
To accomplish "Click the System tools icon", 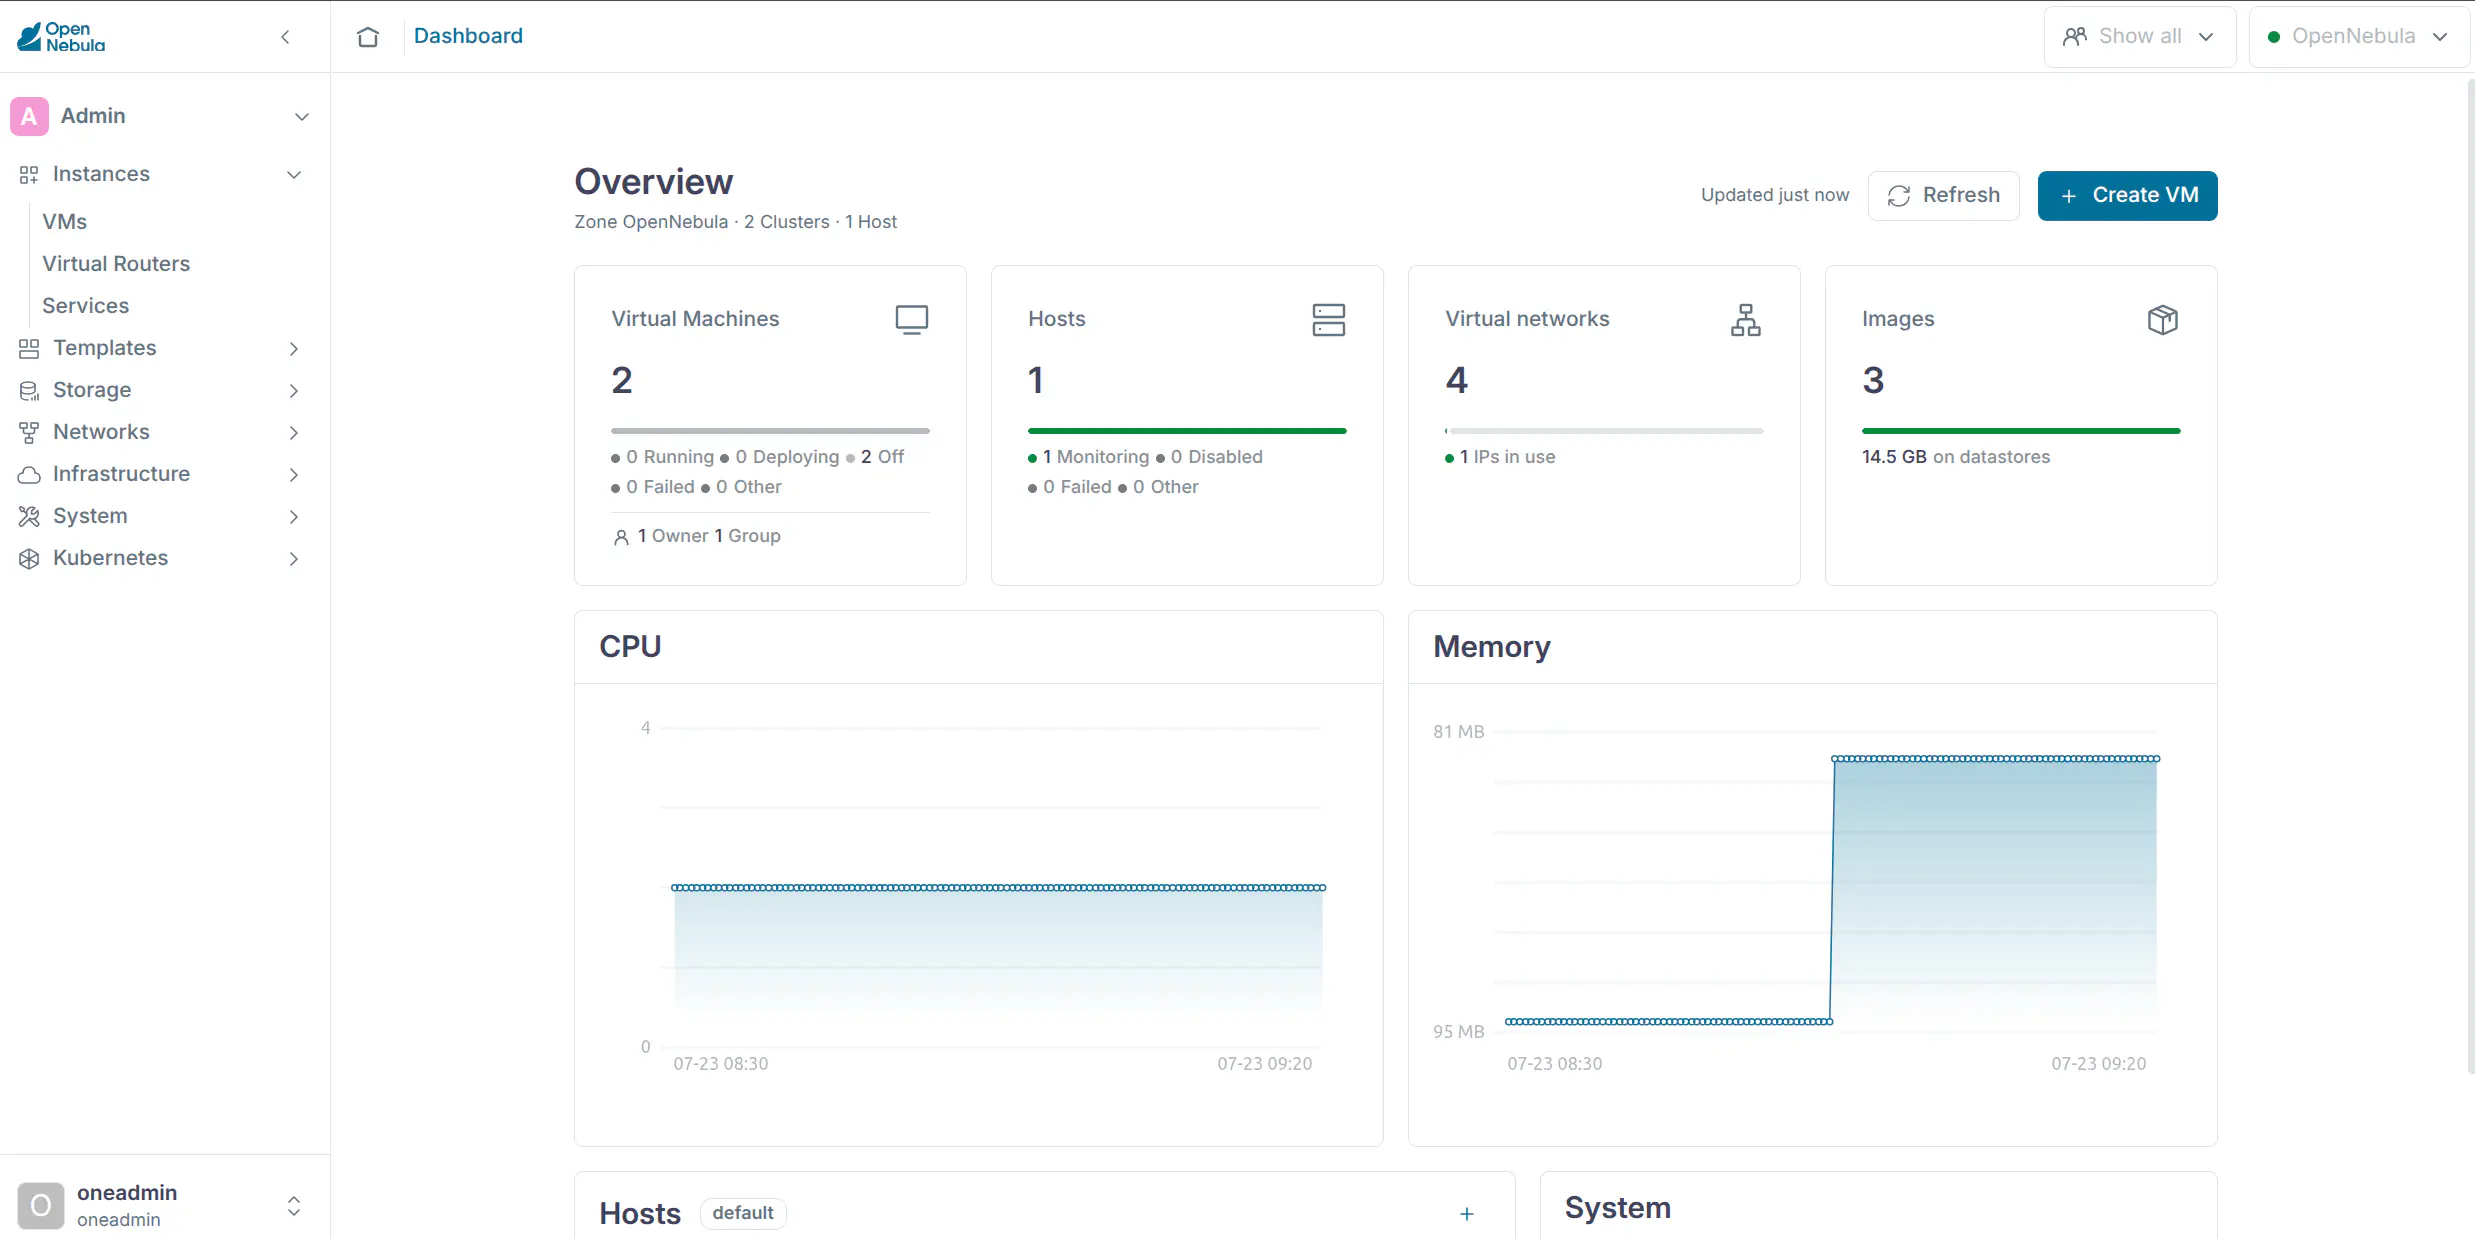I will coord(29,516).
